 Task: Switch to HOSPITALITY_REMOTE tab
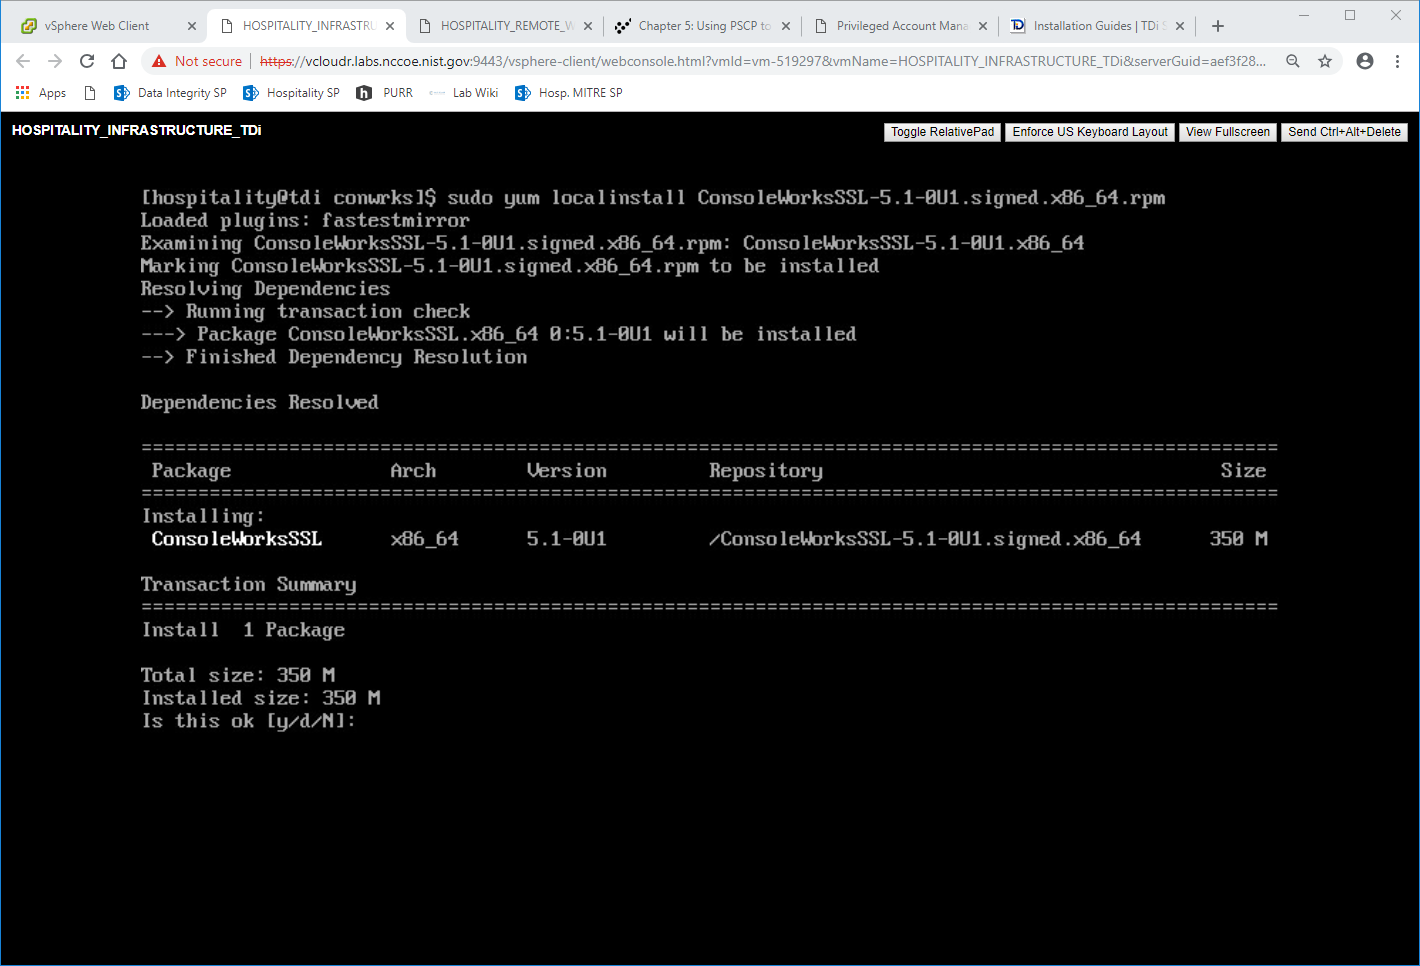[x=506, y=26]
